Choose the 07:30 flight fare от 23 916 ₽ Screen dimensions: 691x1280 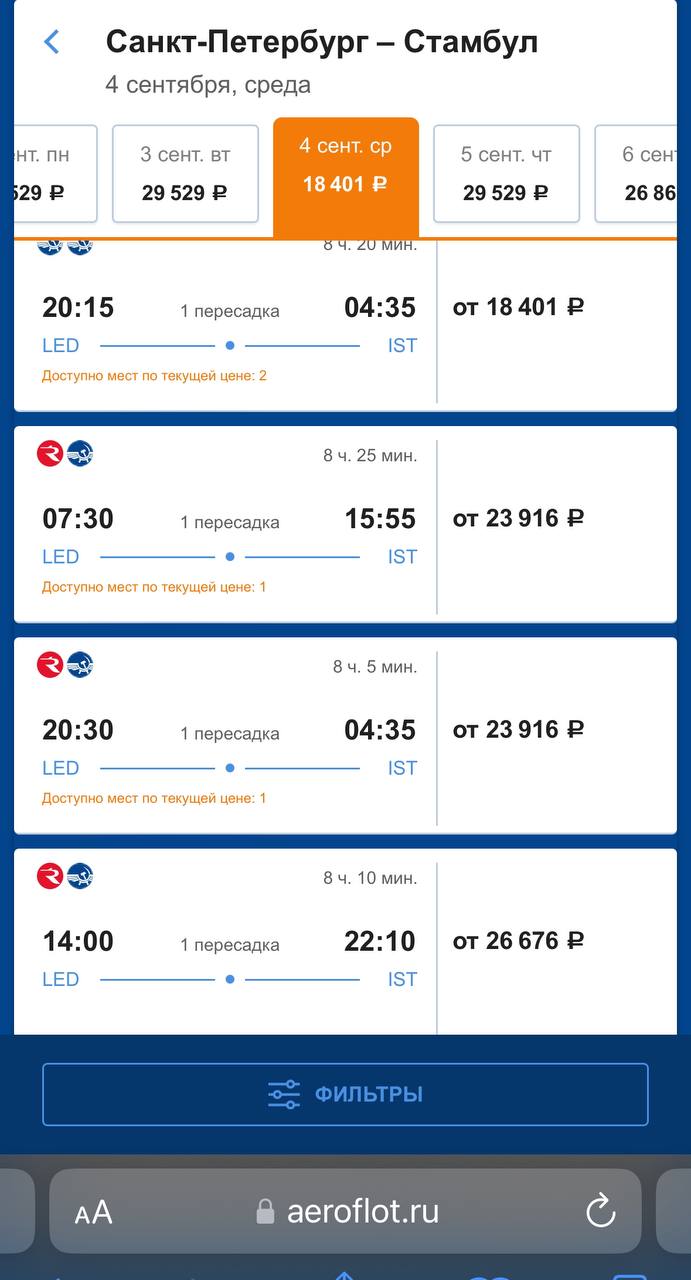click(518, 518)
